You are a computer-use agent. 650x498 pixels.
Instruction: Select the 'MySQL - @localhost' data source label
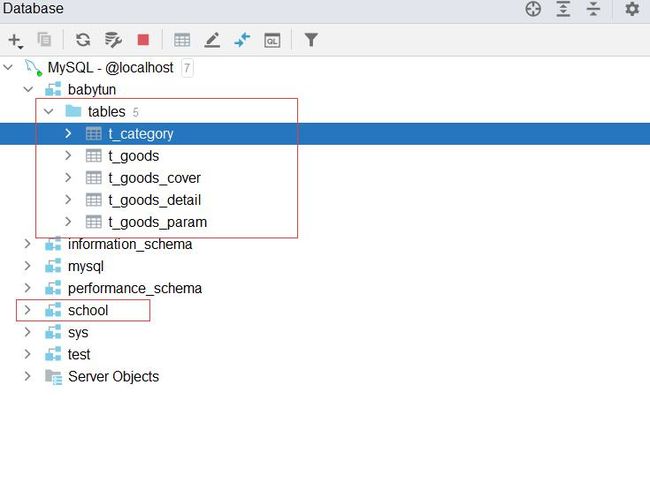[110, 68]
